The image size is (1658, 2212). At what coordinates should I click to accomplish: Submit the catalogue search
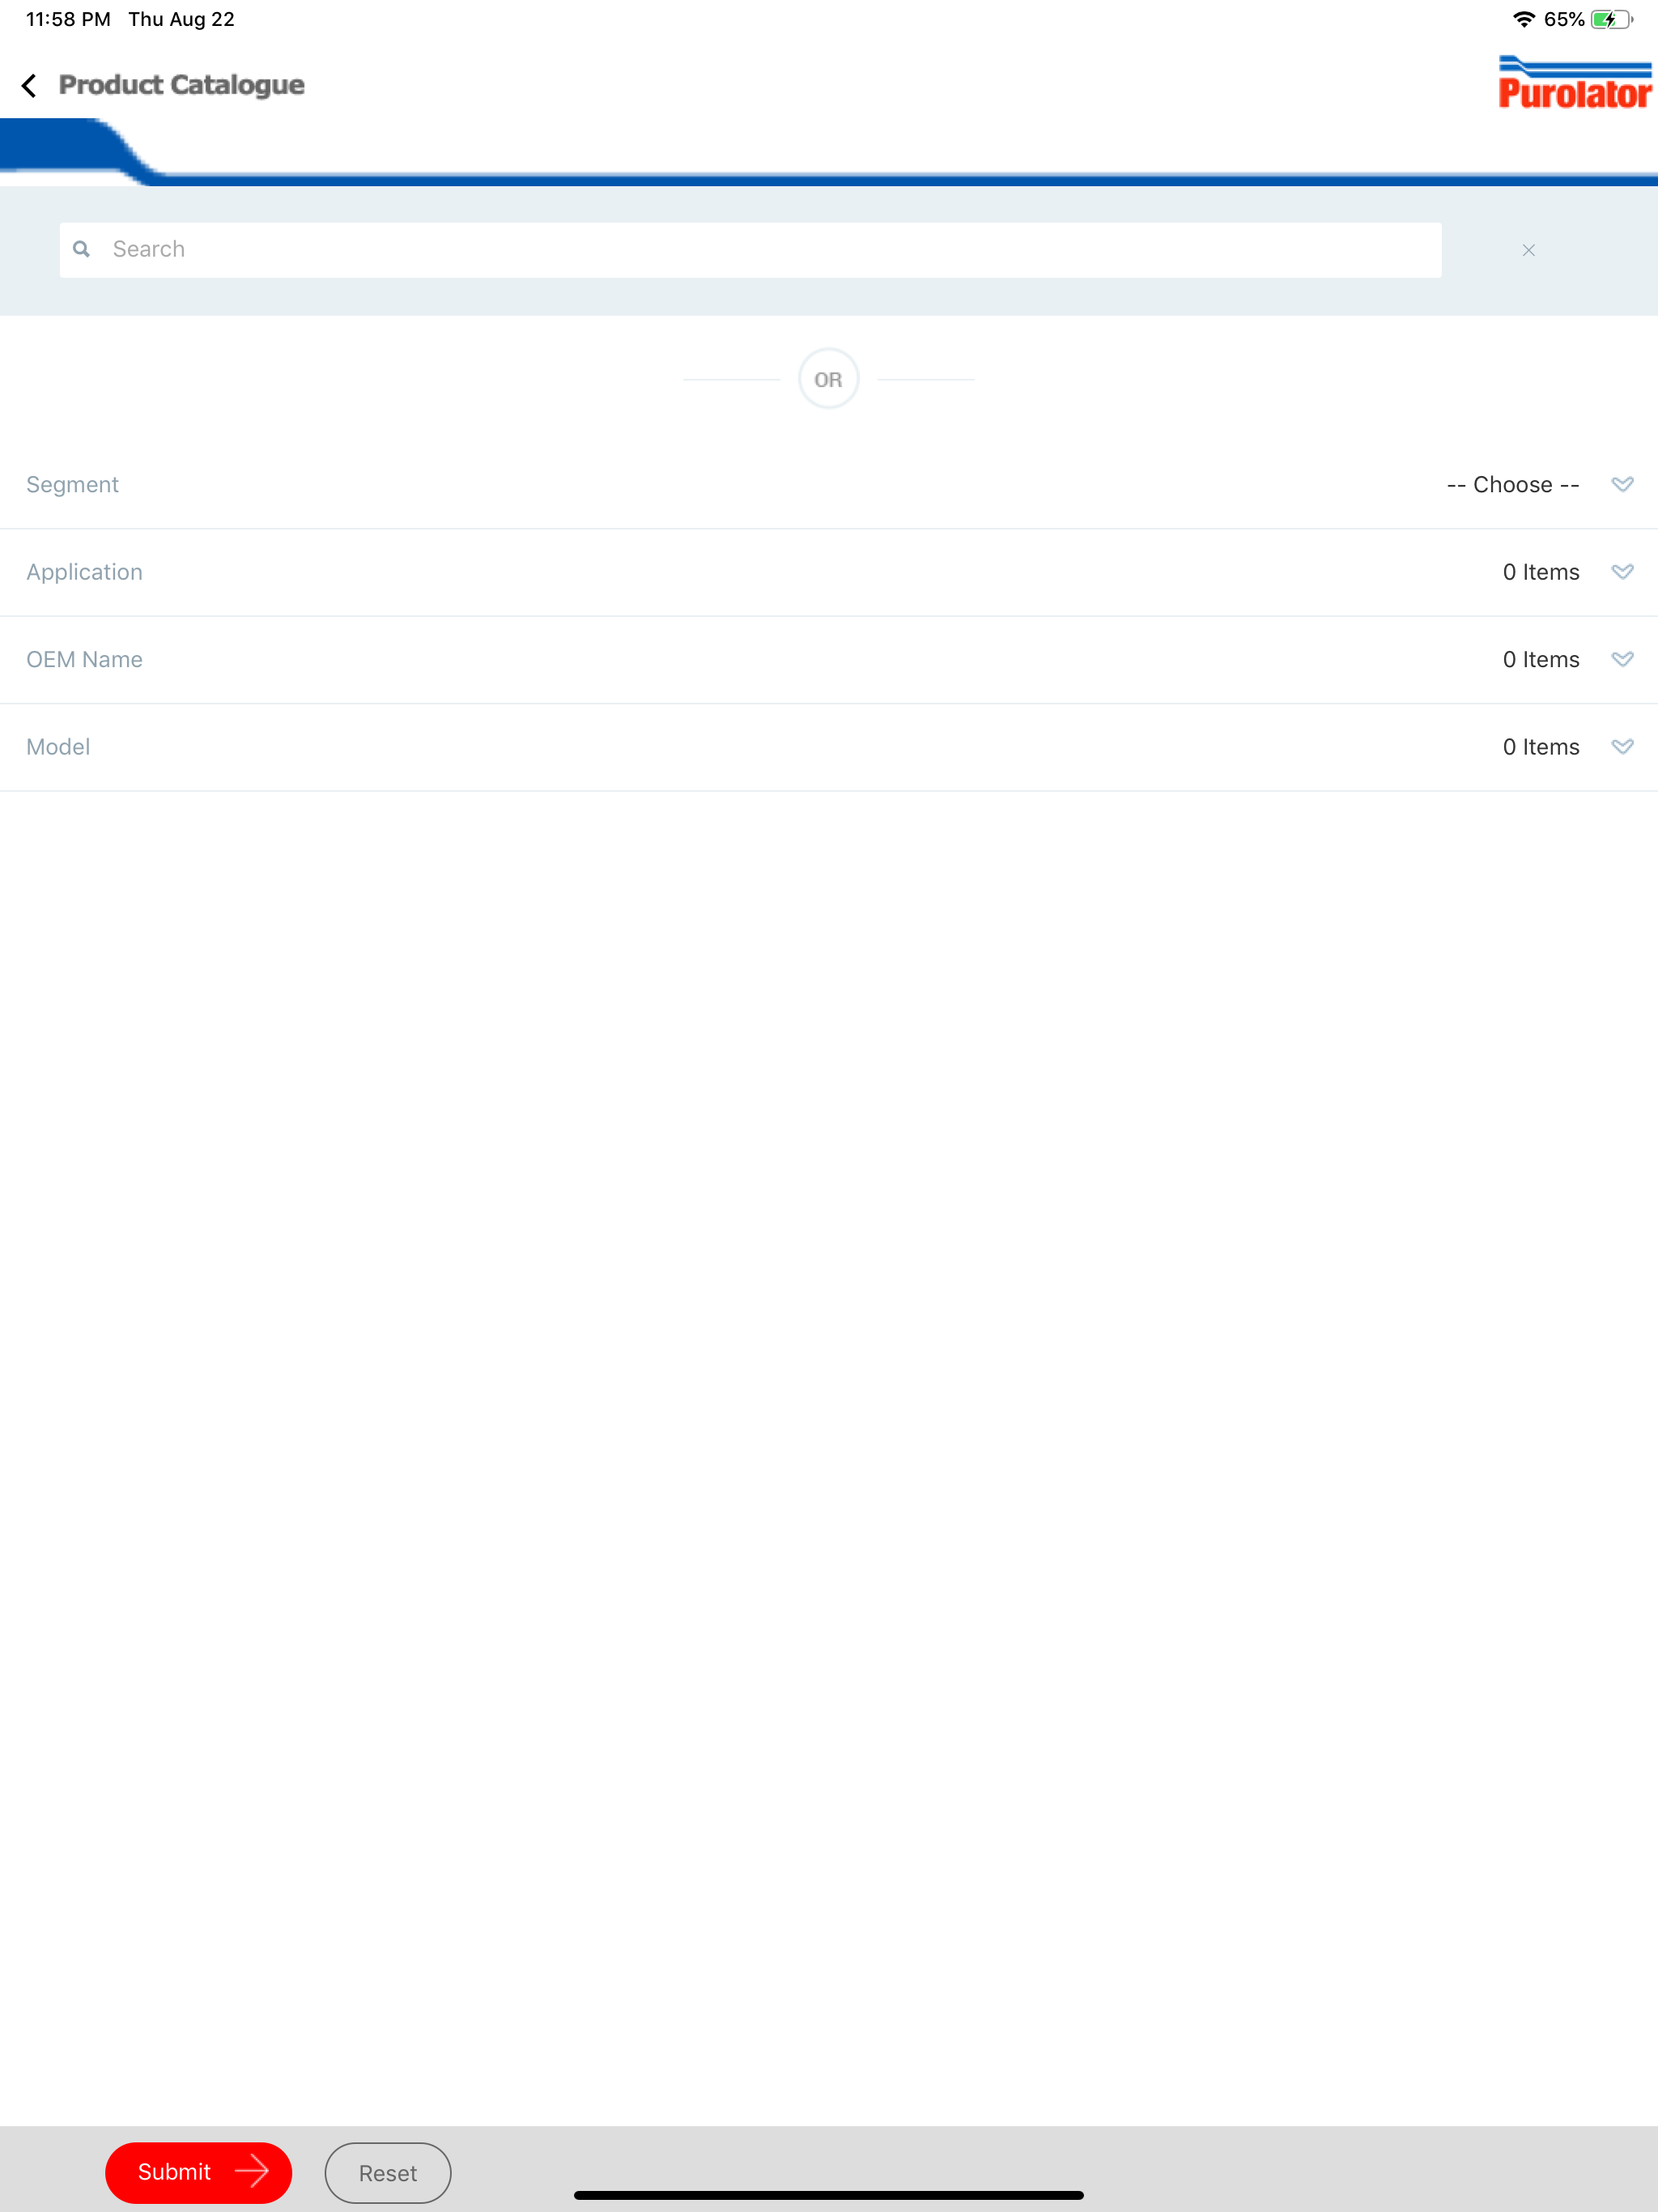198,2172
